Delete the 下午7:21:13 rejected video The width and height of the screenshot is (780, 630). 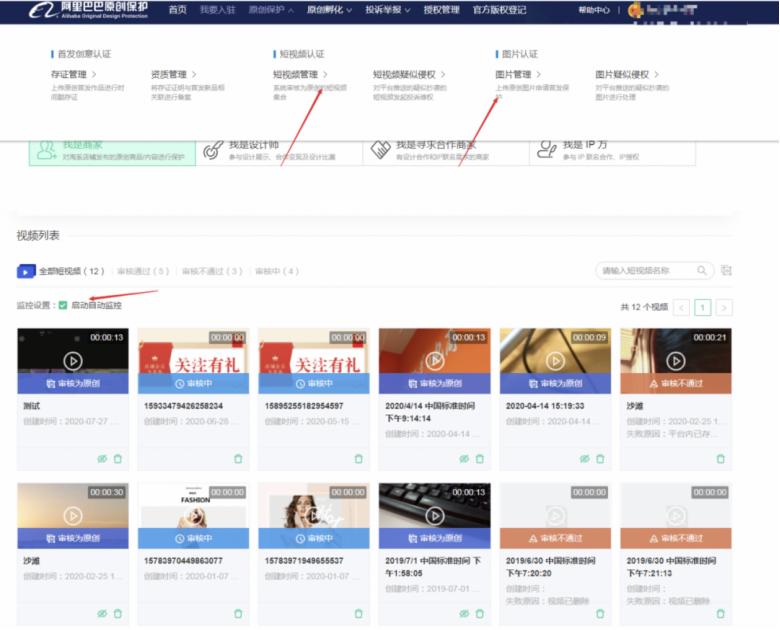721,614
